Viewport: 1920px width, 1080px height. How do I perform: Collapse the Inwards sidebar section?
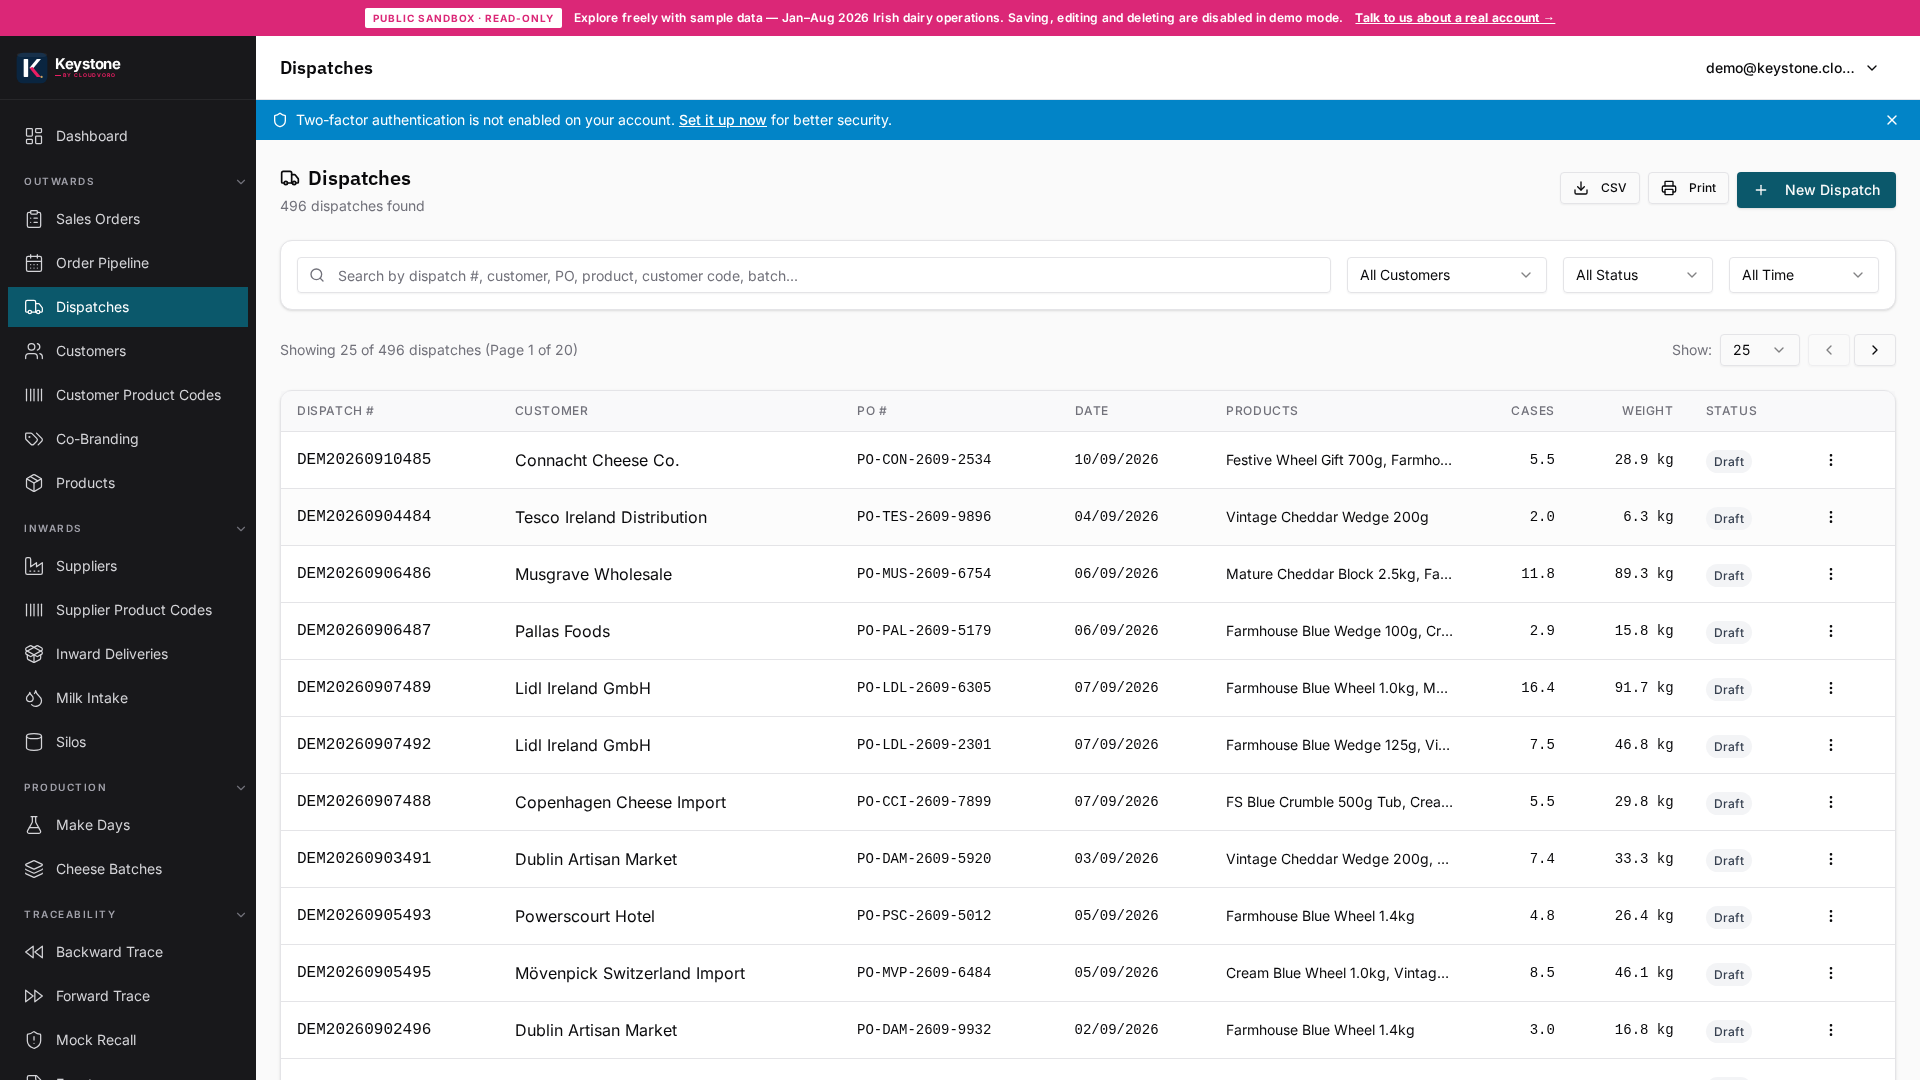(241, 529)
